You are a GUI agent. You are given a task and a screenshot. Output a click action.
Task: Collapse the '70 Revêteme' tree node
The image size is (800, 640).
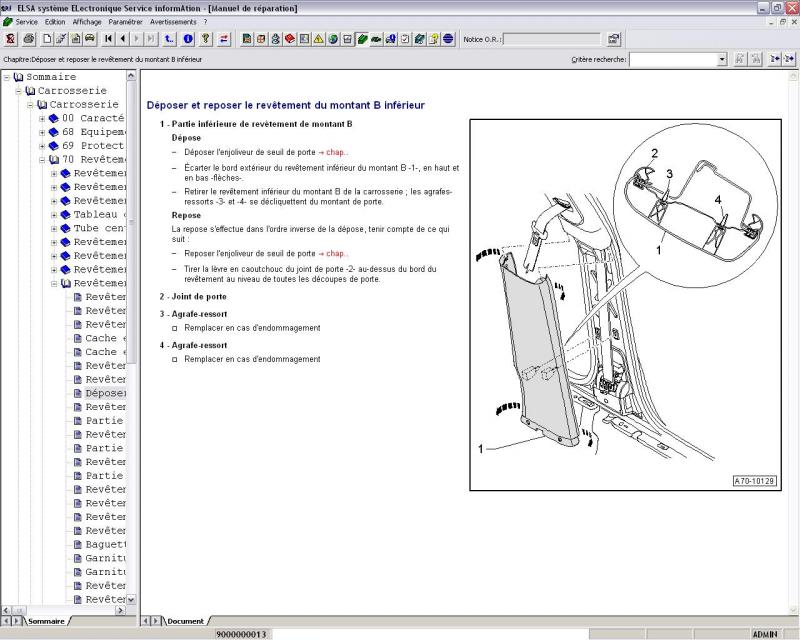(x=42, y=160)
